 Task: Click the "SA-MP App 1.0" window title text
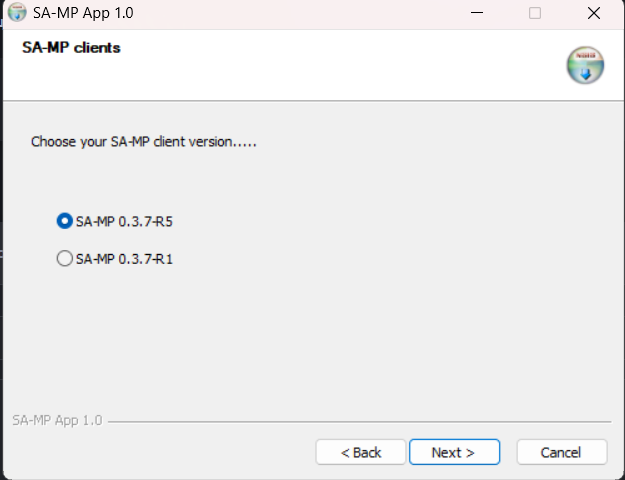point(83,14)
